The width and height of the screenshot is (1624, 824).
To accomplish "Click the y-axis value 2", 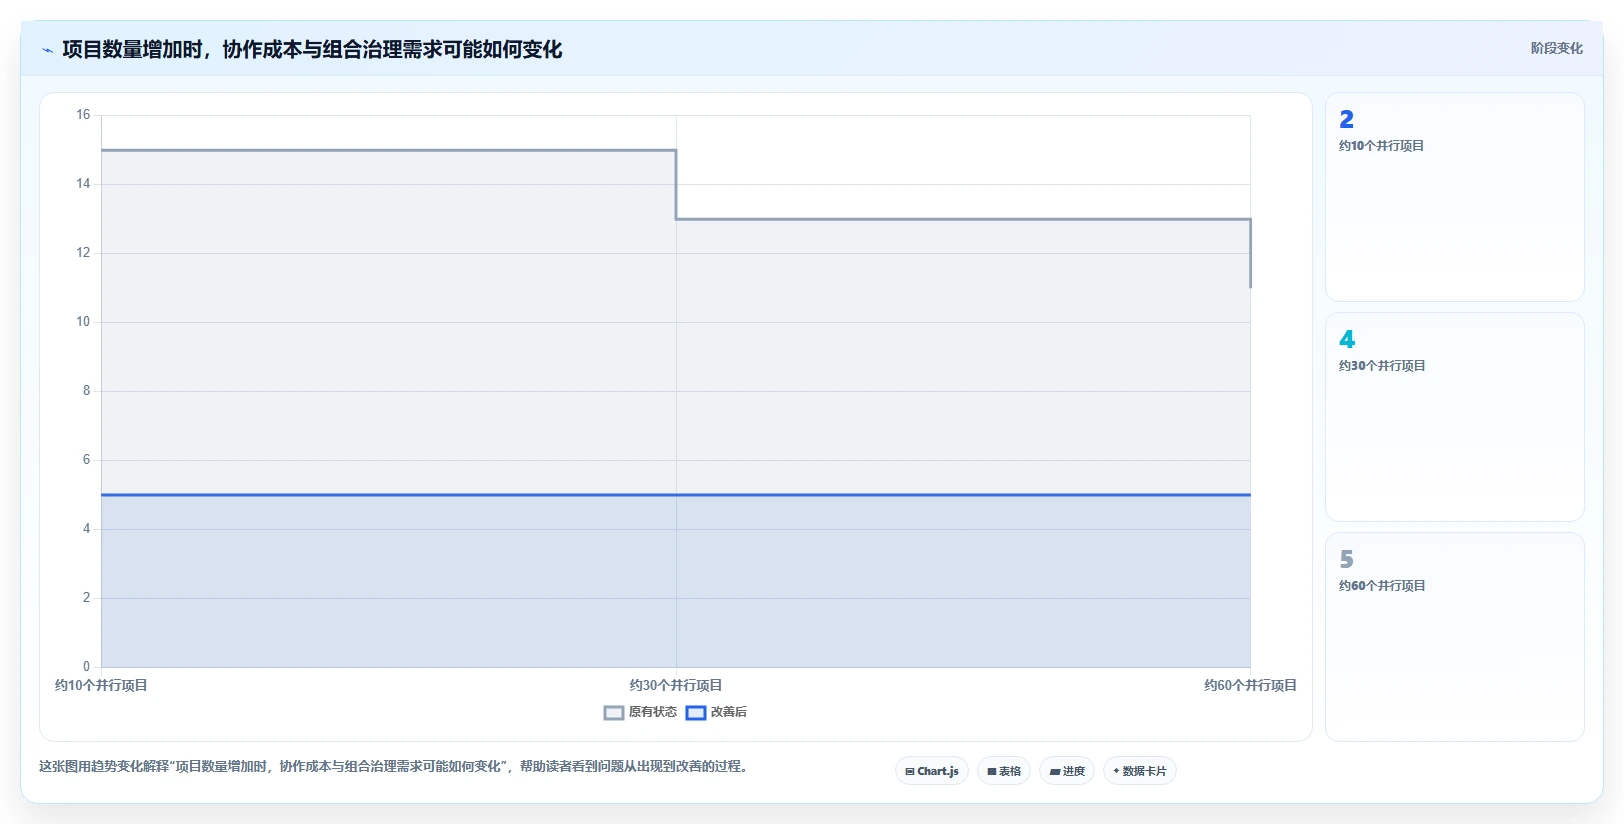I will pyautogui.click(x=86, y=598).
